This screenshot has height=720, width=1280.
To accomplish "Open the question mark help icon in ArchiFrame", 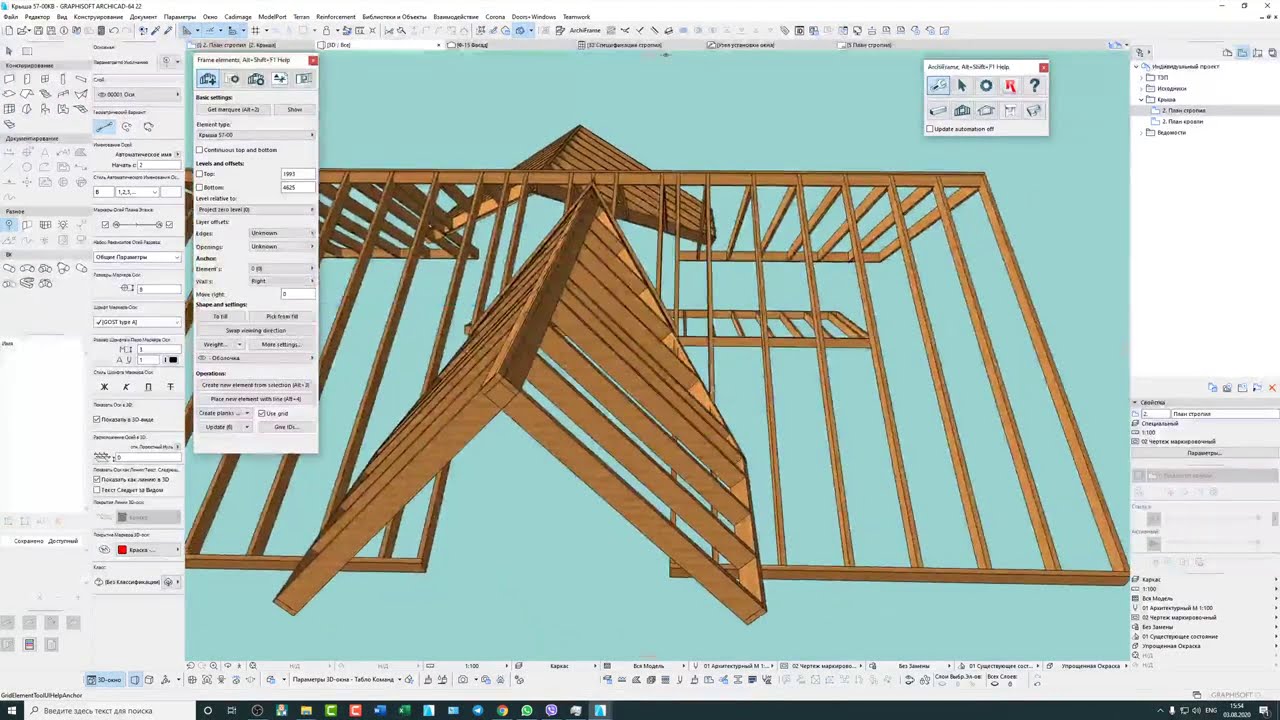I will [1034, 86].
